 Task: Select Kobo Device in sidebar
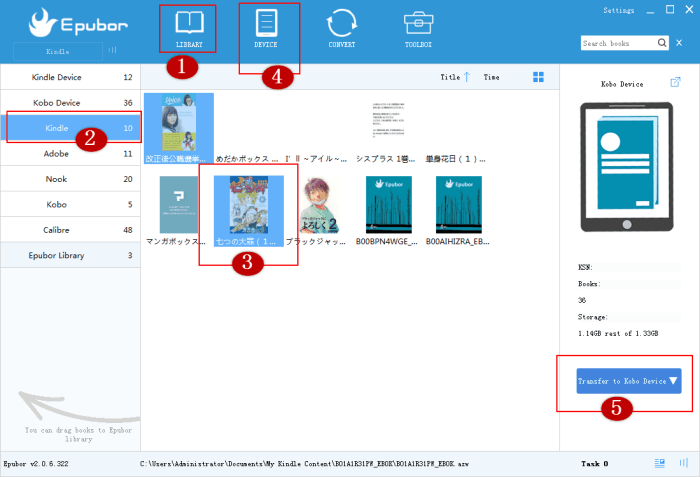point(70,103)
